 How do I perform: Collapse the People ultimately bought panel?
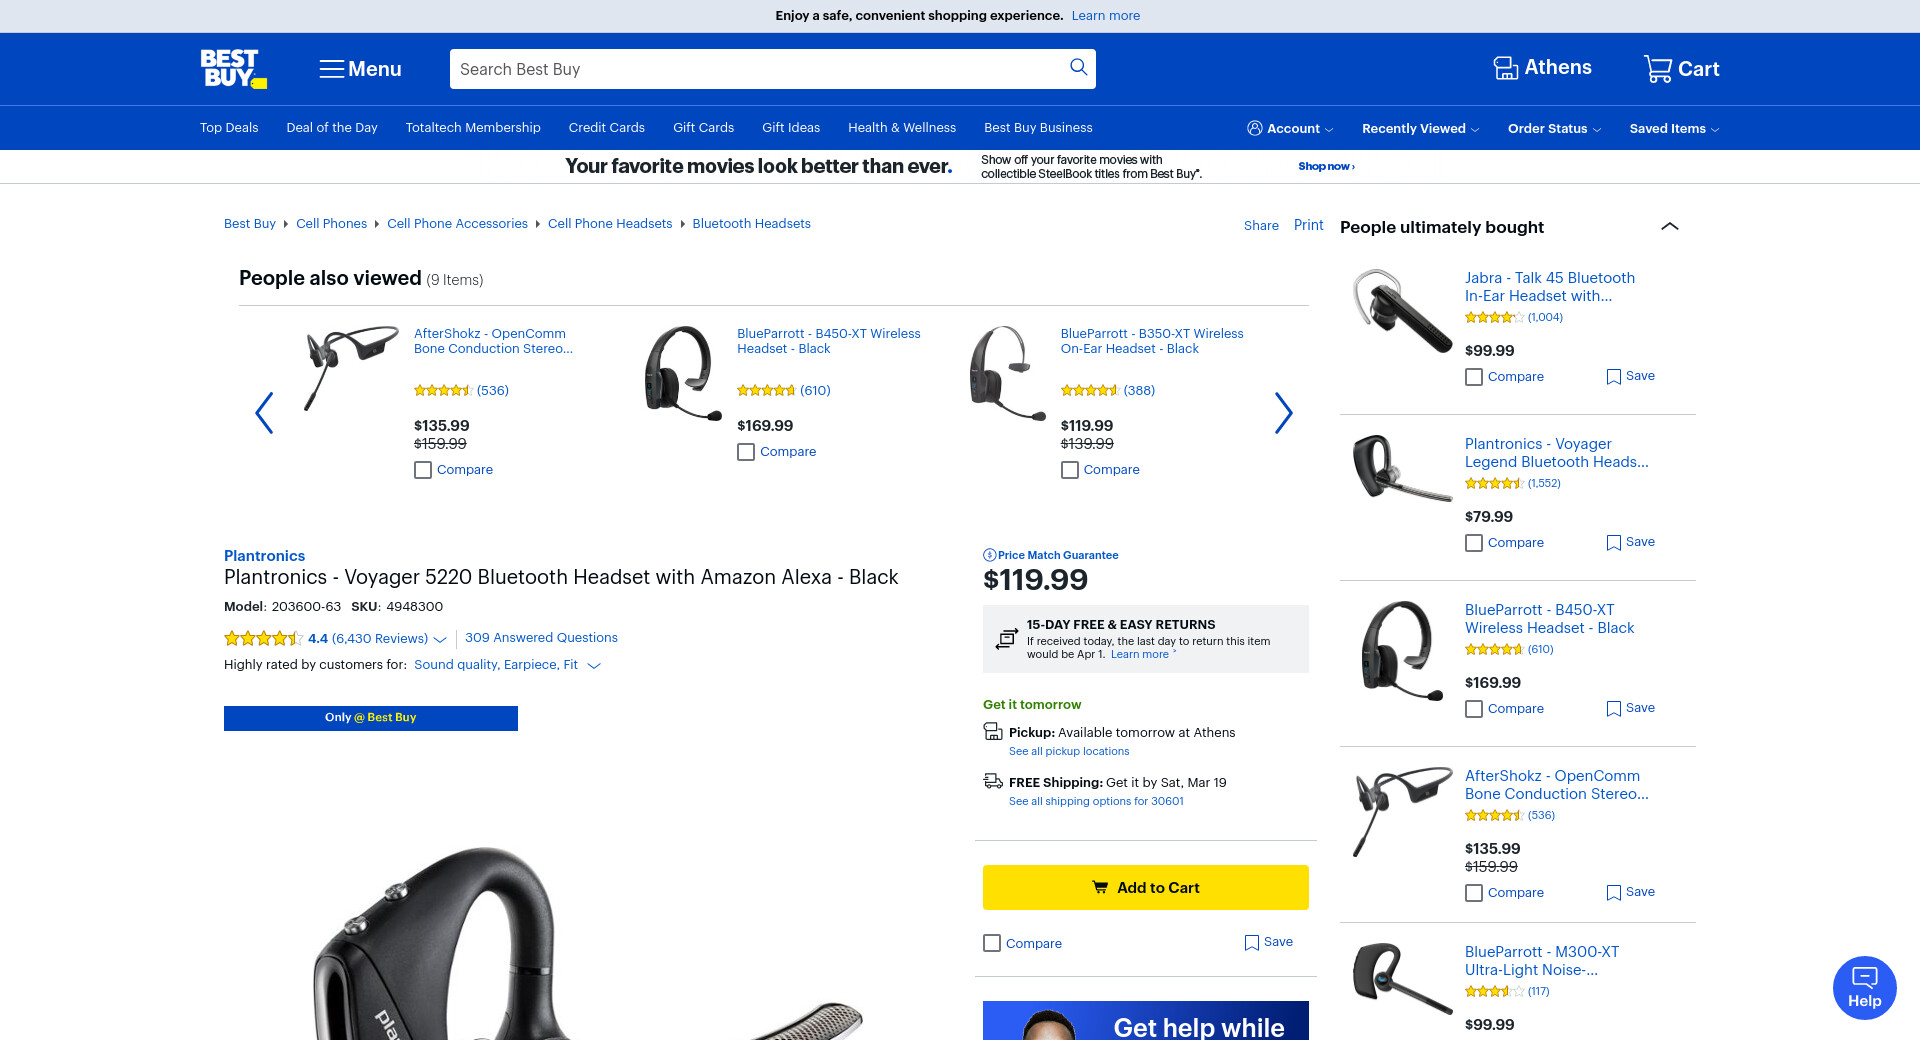pyautogui.click(x=1669, y=227)
